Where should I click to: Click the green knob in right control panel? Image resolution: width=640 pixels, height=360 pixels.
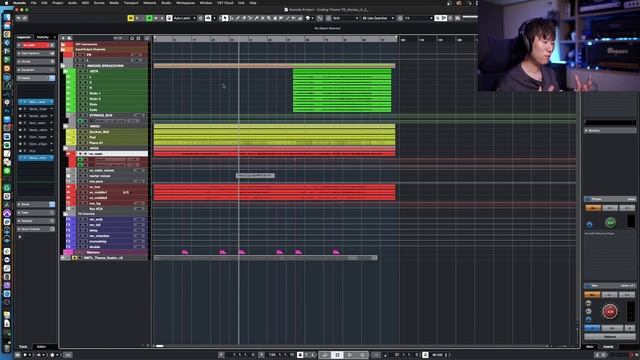click(x=610, y=222)
